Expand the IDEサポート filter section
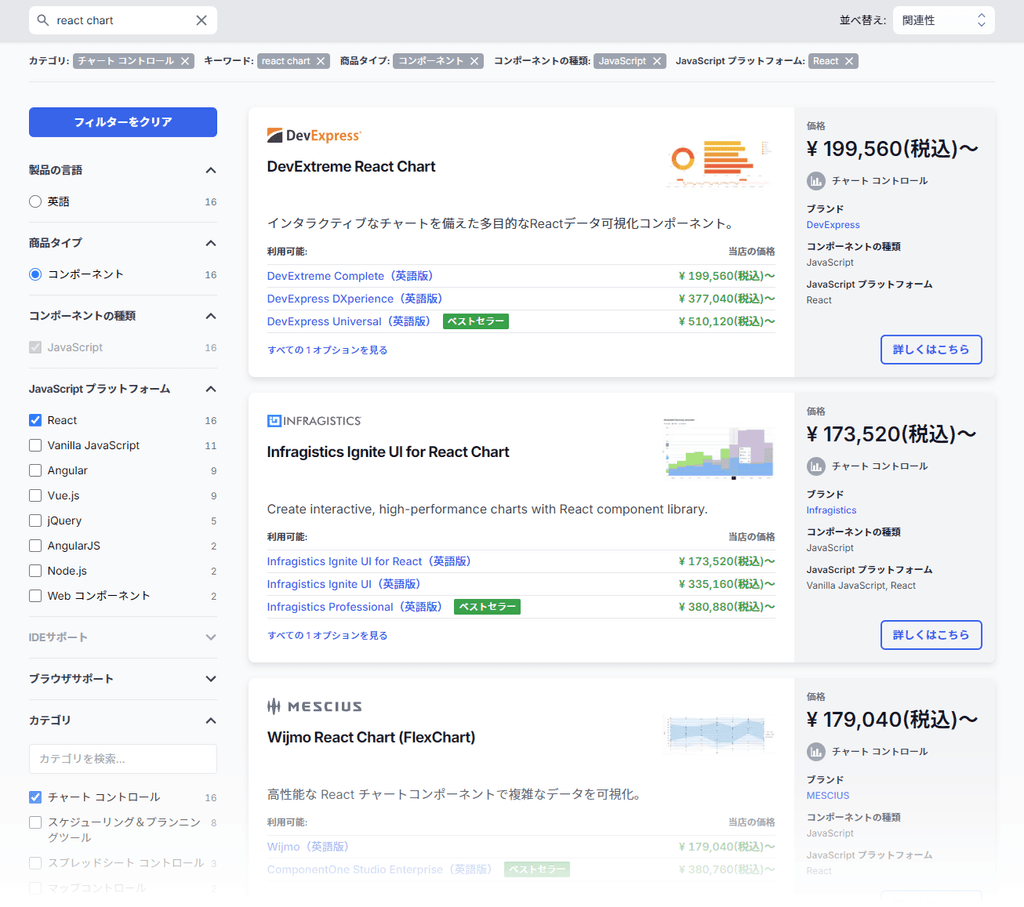 (x=211, y=637)
